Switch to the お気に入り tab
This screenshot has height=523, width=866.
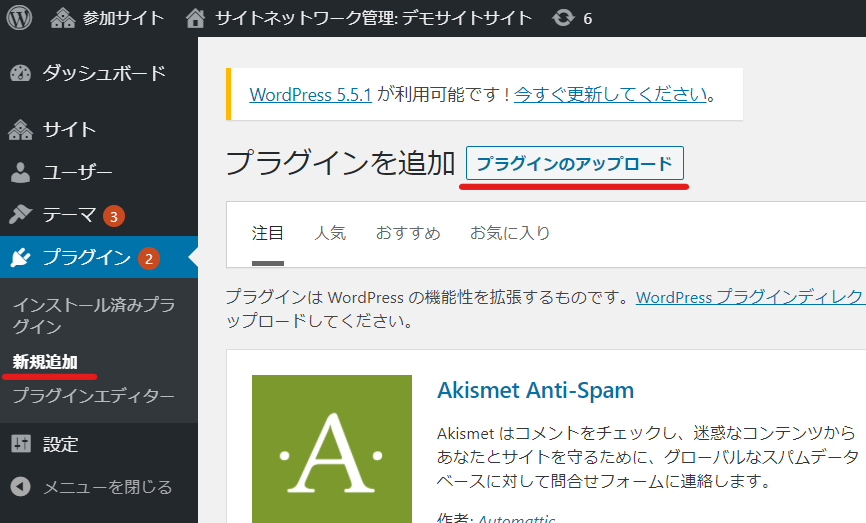pos(510,233)
